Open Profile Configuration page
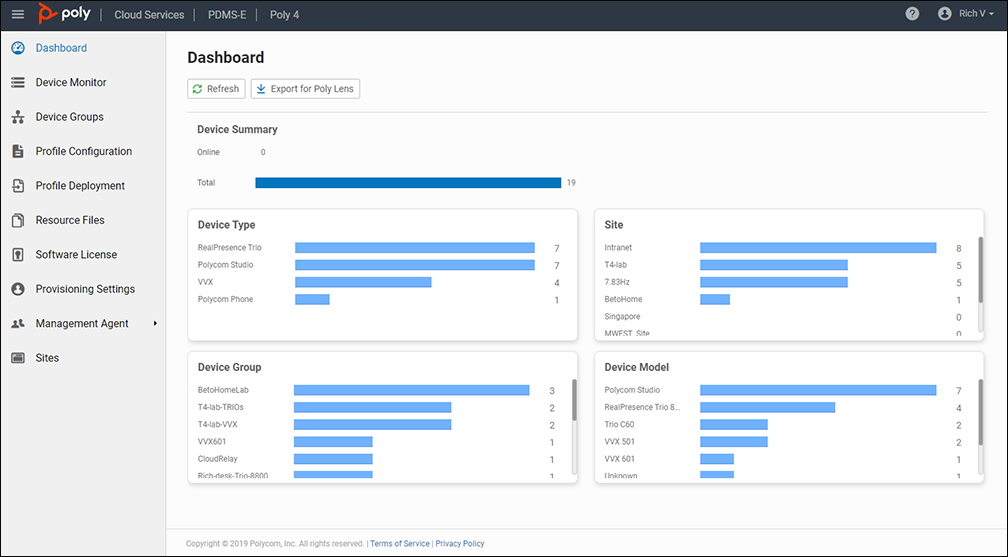Viewport: 1008px width, 557px height. point(84,151)
